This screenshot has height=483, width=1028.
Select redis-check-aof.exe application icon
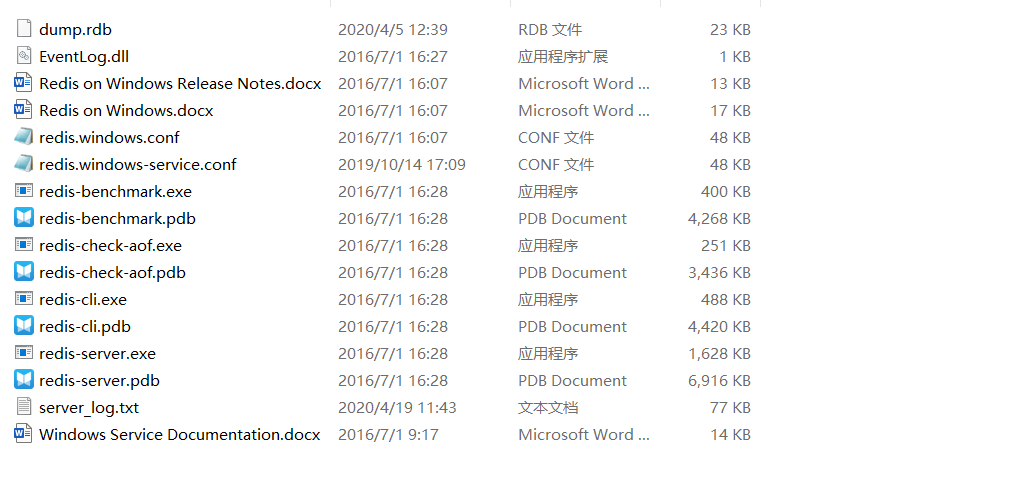[x=24, y=244]
